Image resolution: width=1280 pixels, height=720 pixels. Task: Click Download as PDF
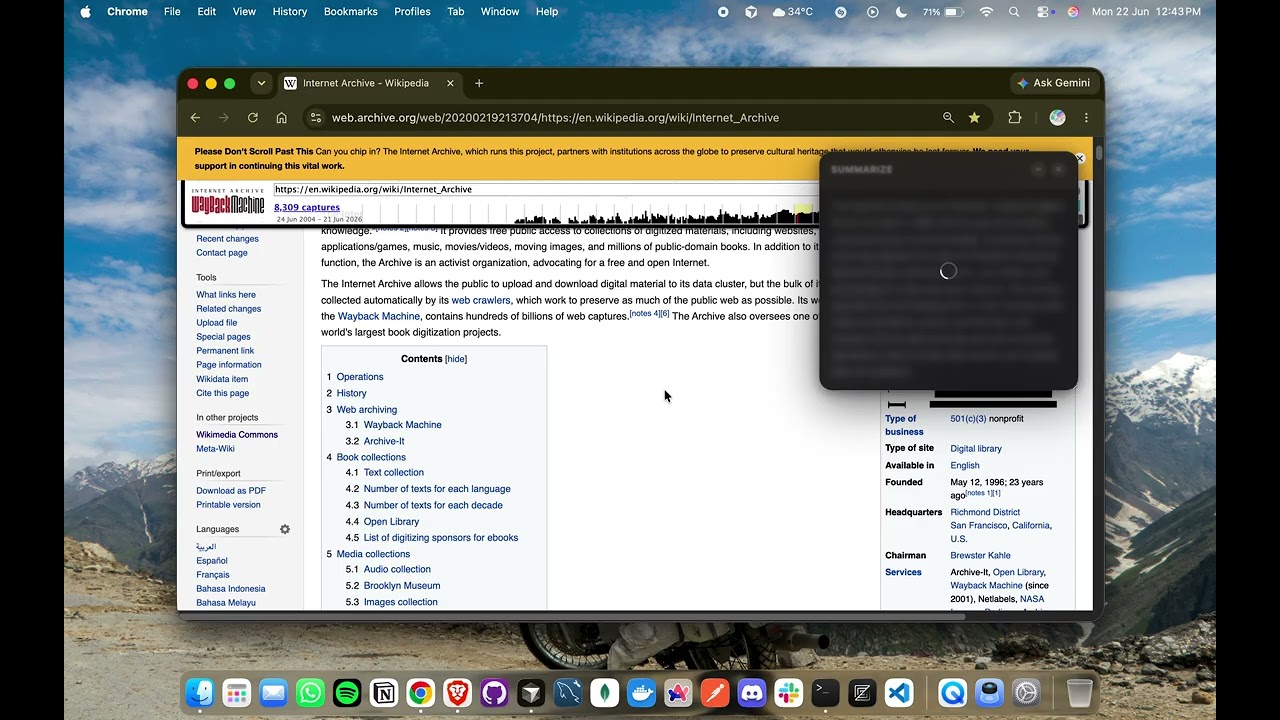231,491
